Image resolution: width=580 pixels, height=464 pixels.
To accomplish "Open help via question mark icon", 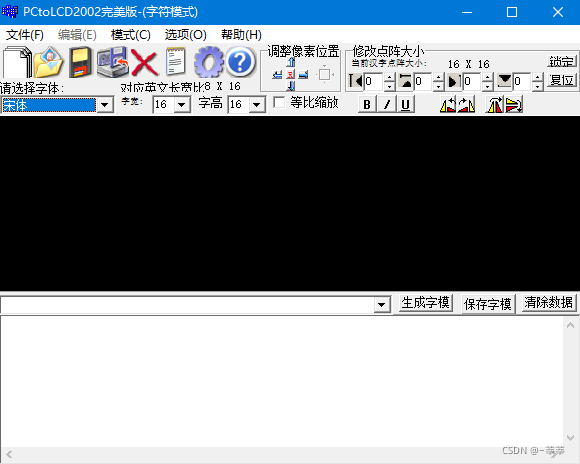I will [240, 62].
